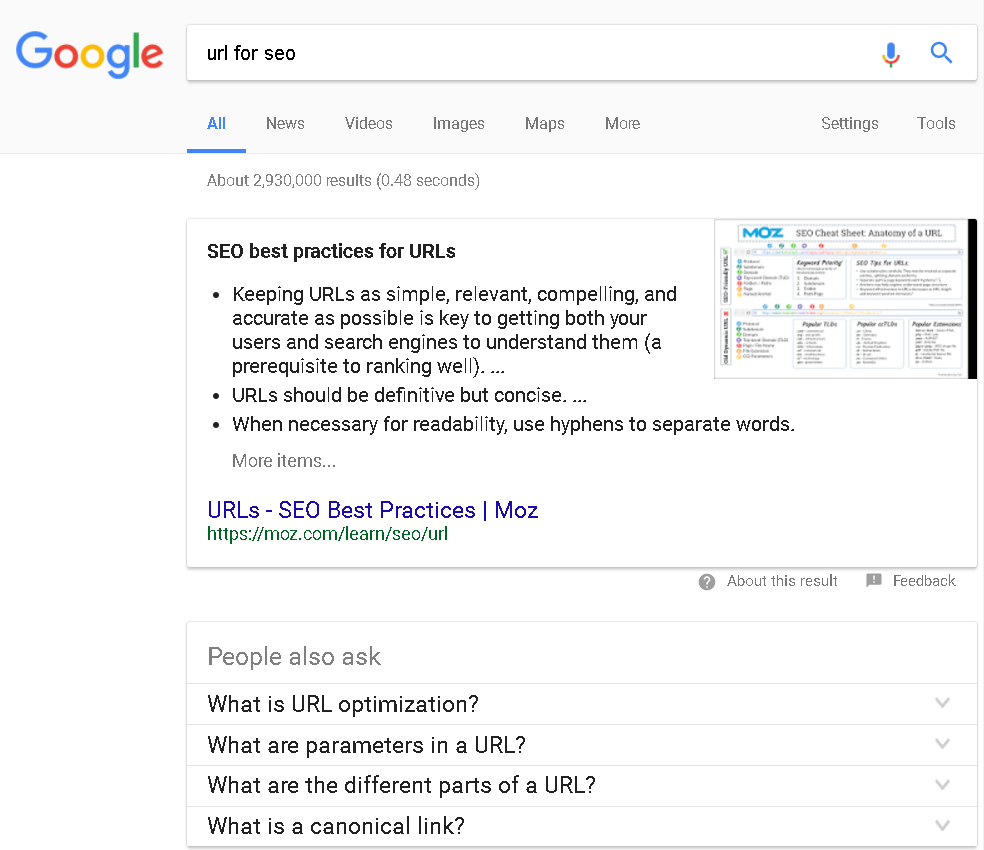
Task: Click inside the search query field
Action: 500,53
